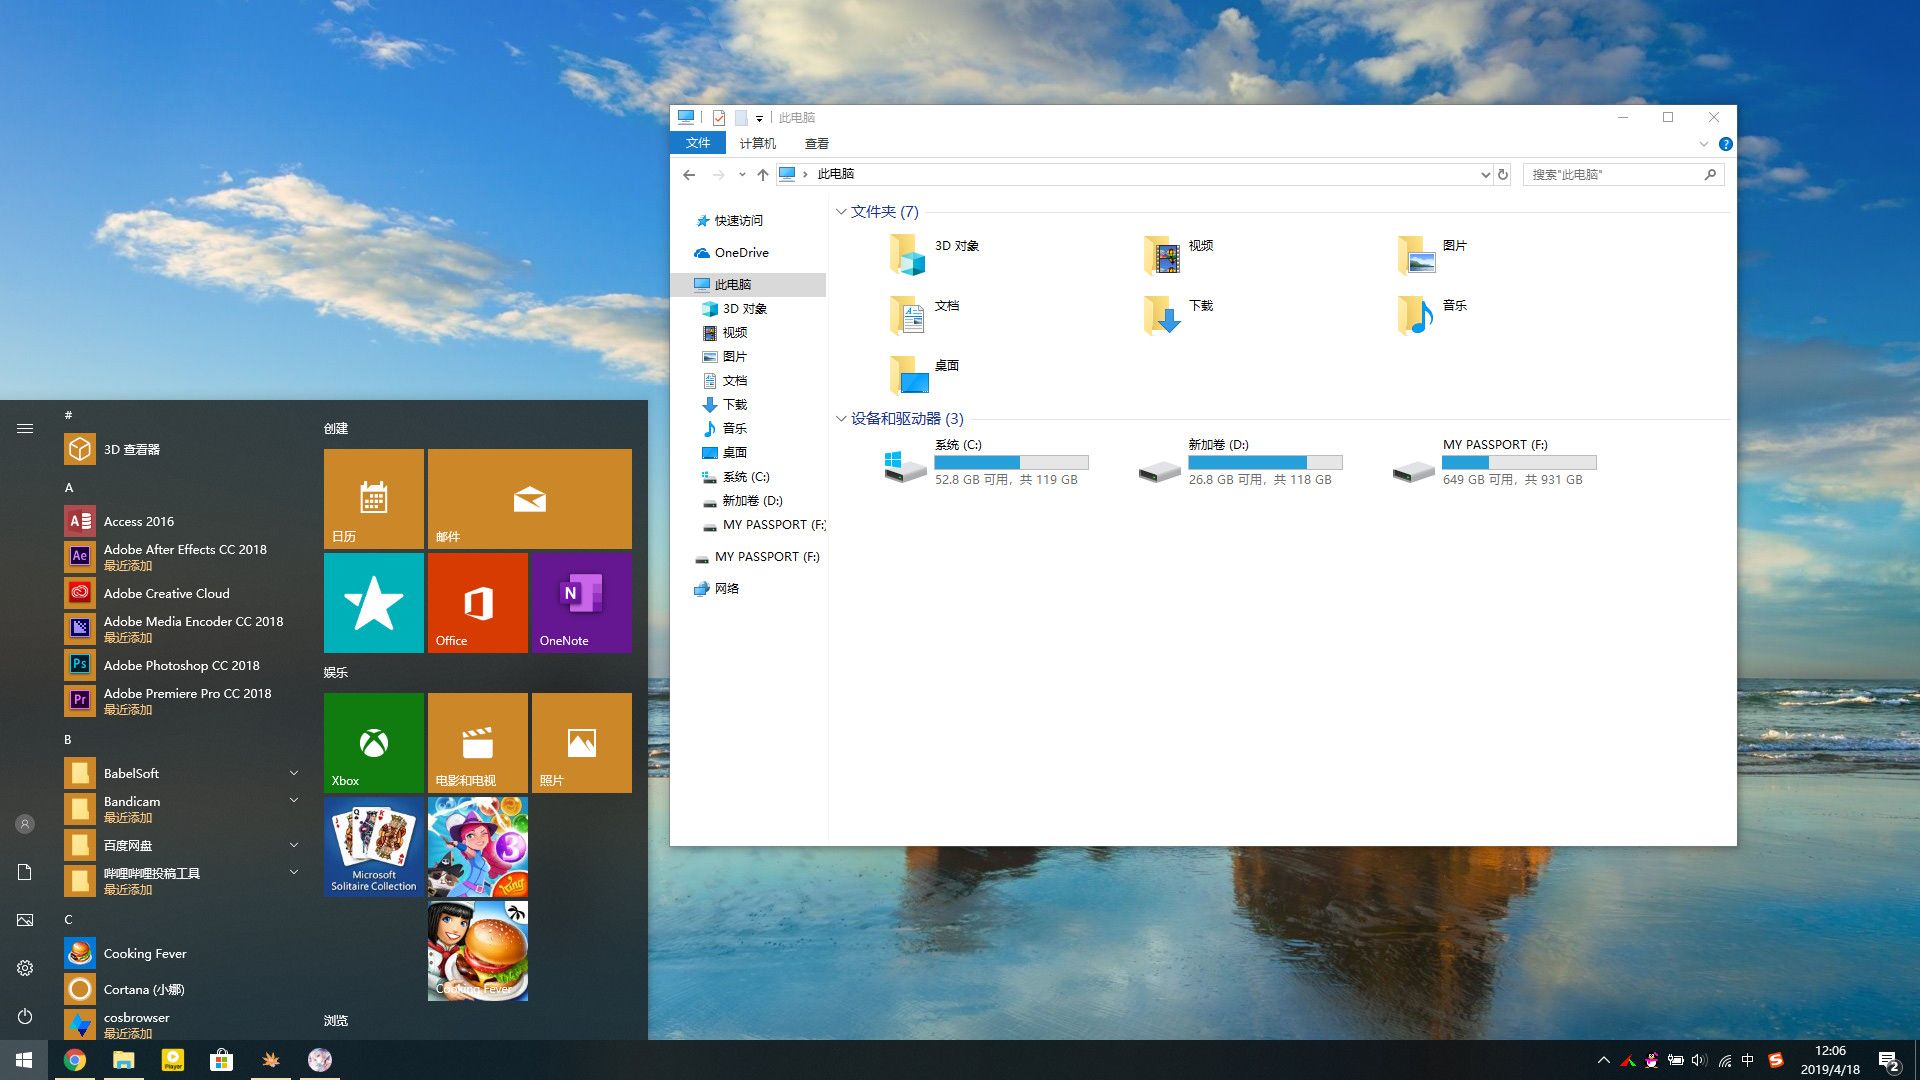The height and width of the screenshot is (1080, 1920).
Task: Collapse the 文件夹 (7) section
Action: pos(841,212)
